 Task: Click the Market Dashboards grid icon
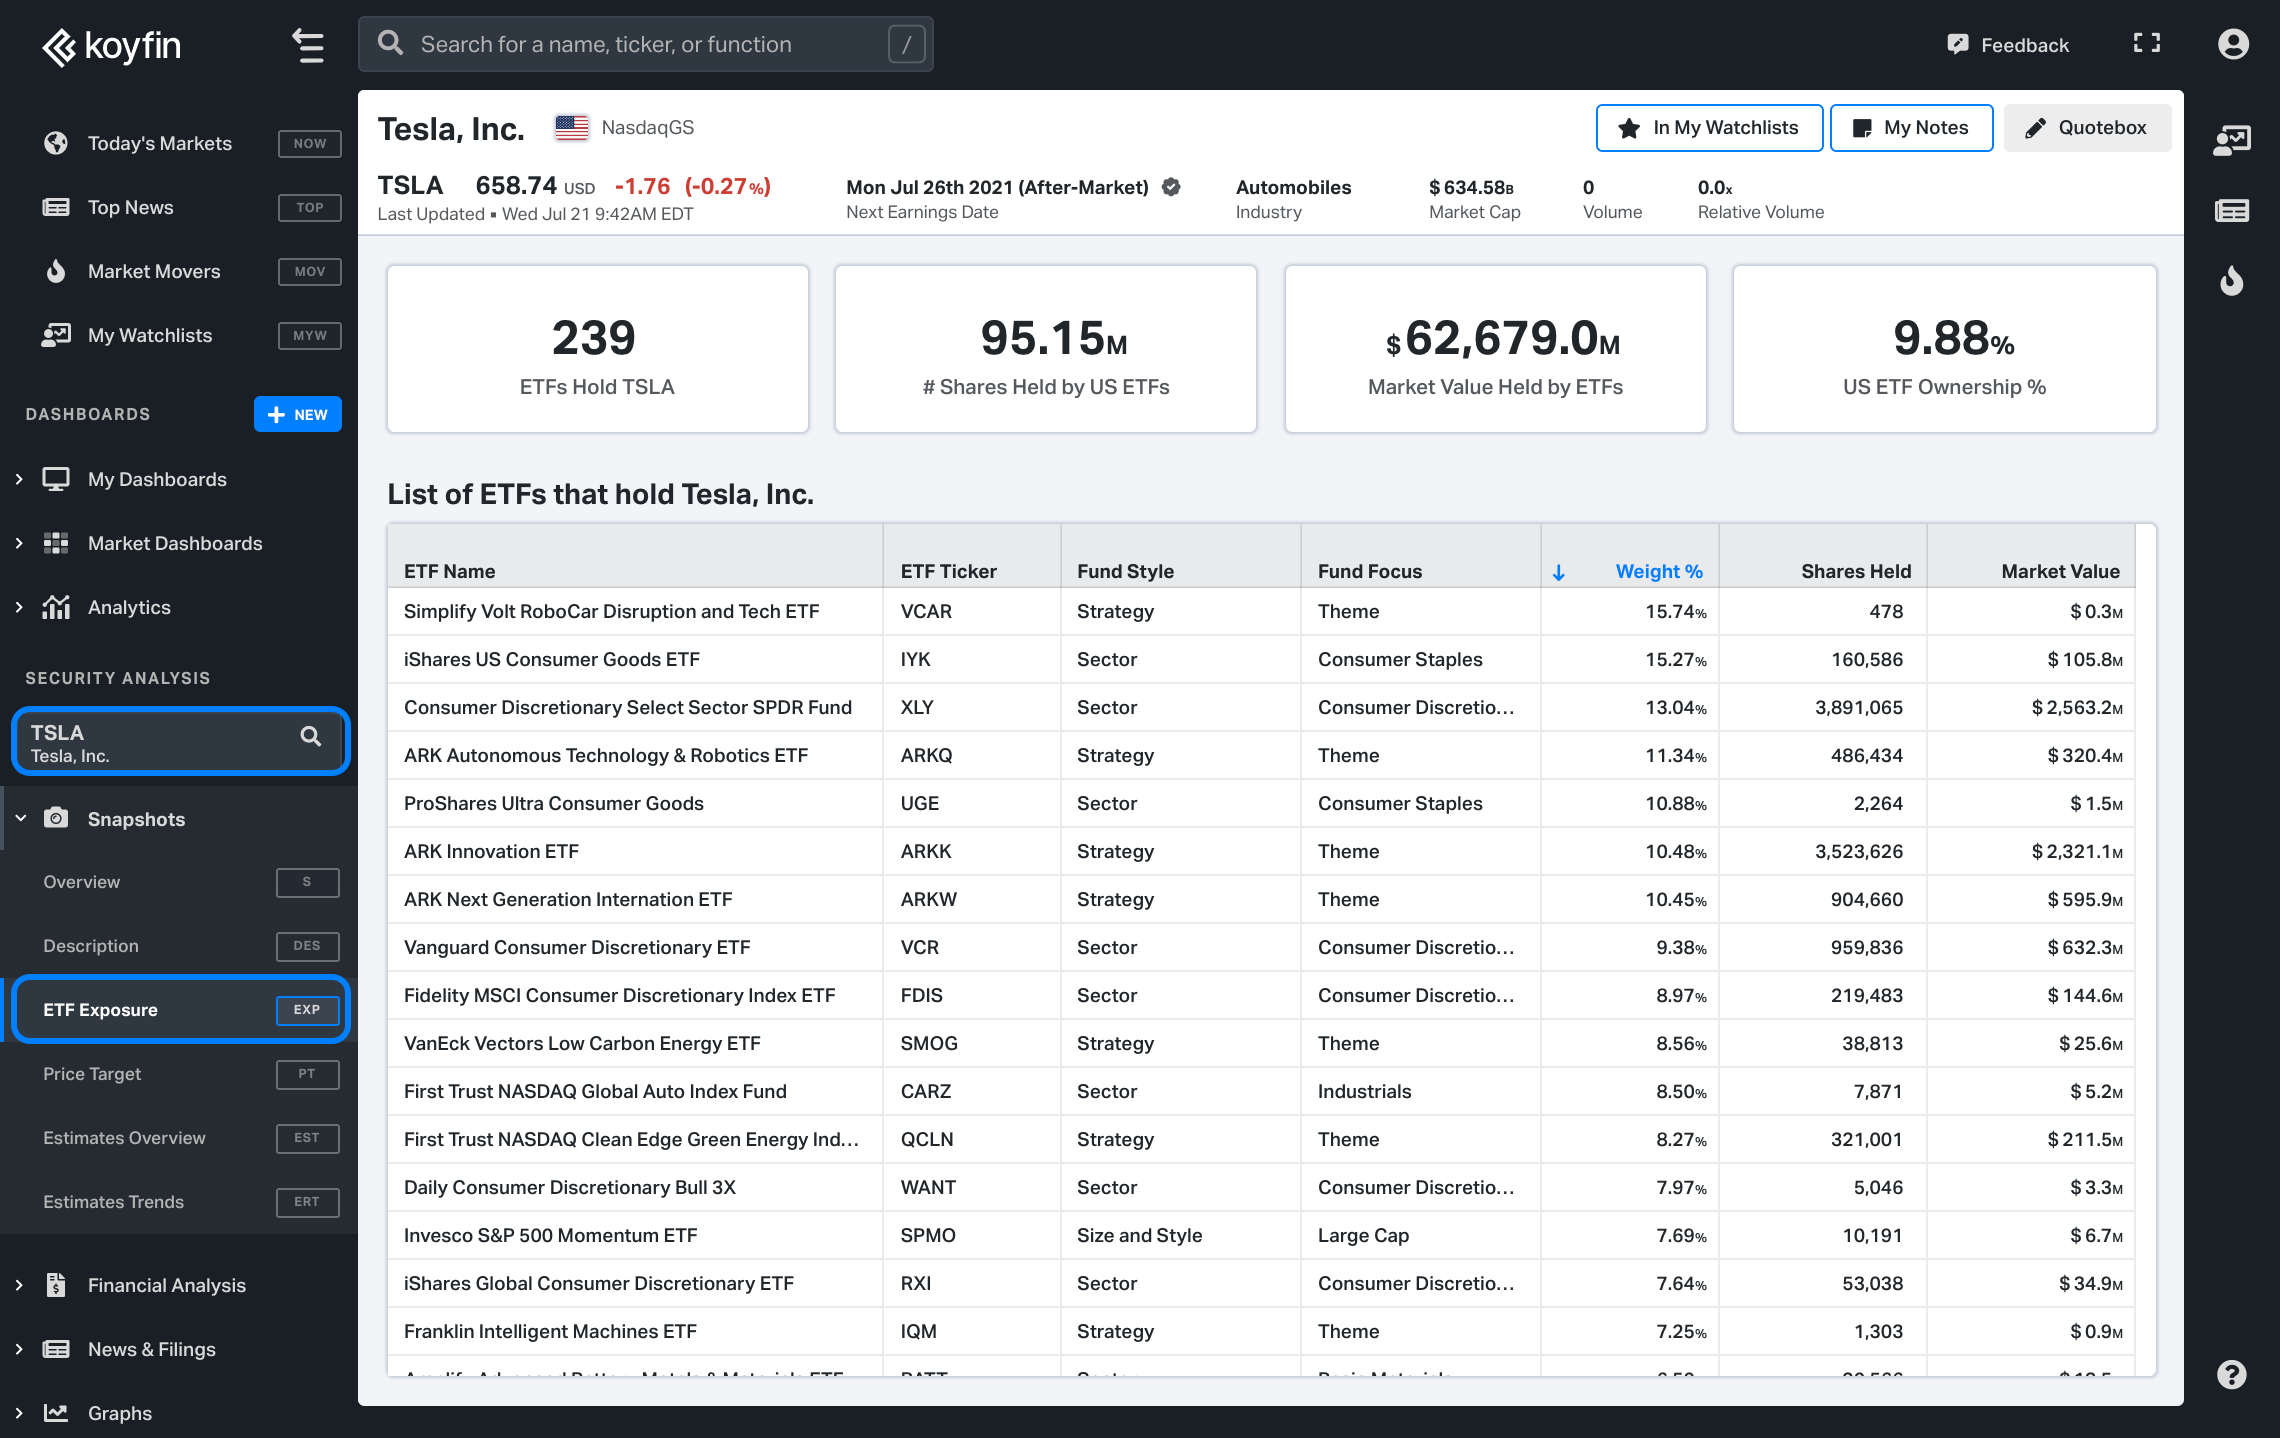click(x=56, y=543)
